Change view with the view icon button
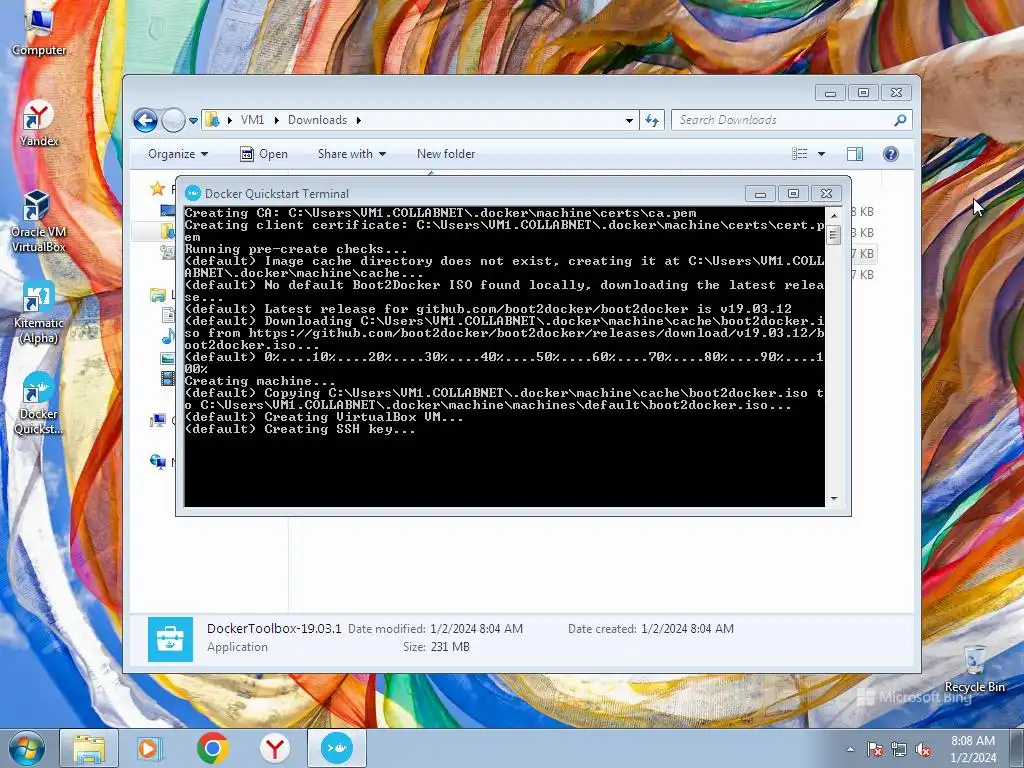1024x768 pixels. [x=799, y=153]
